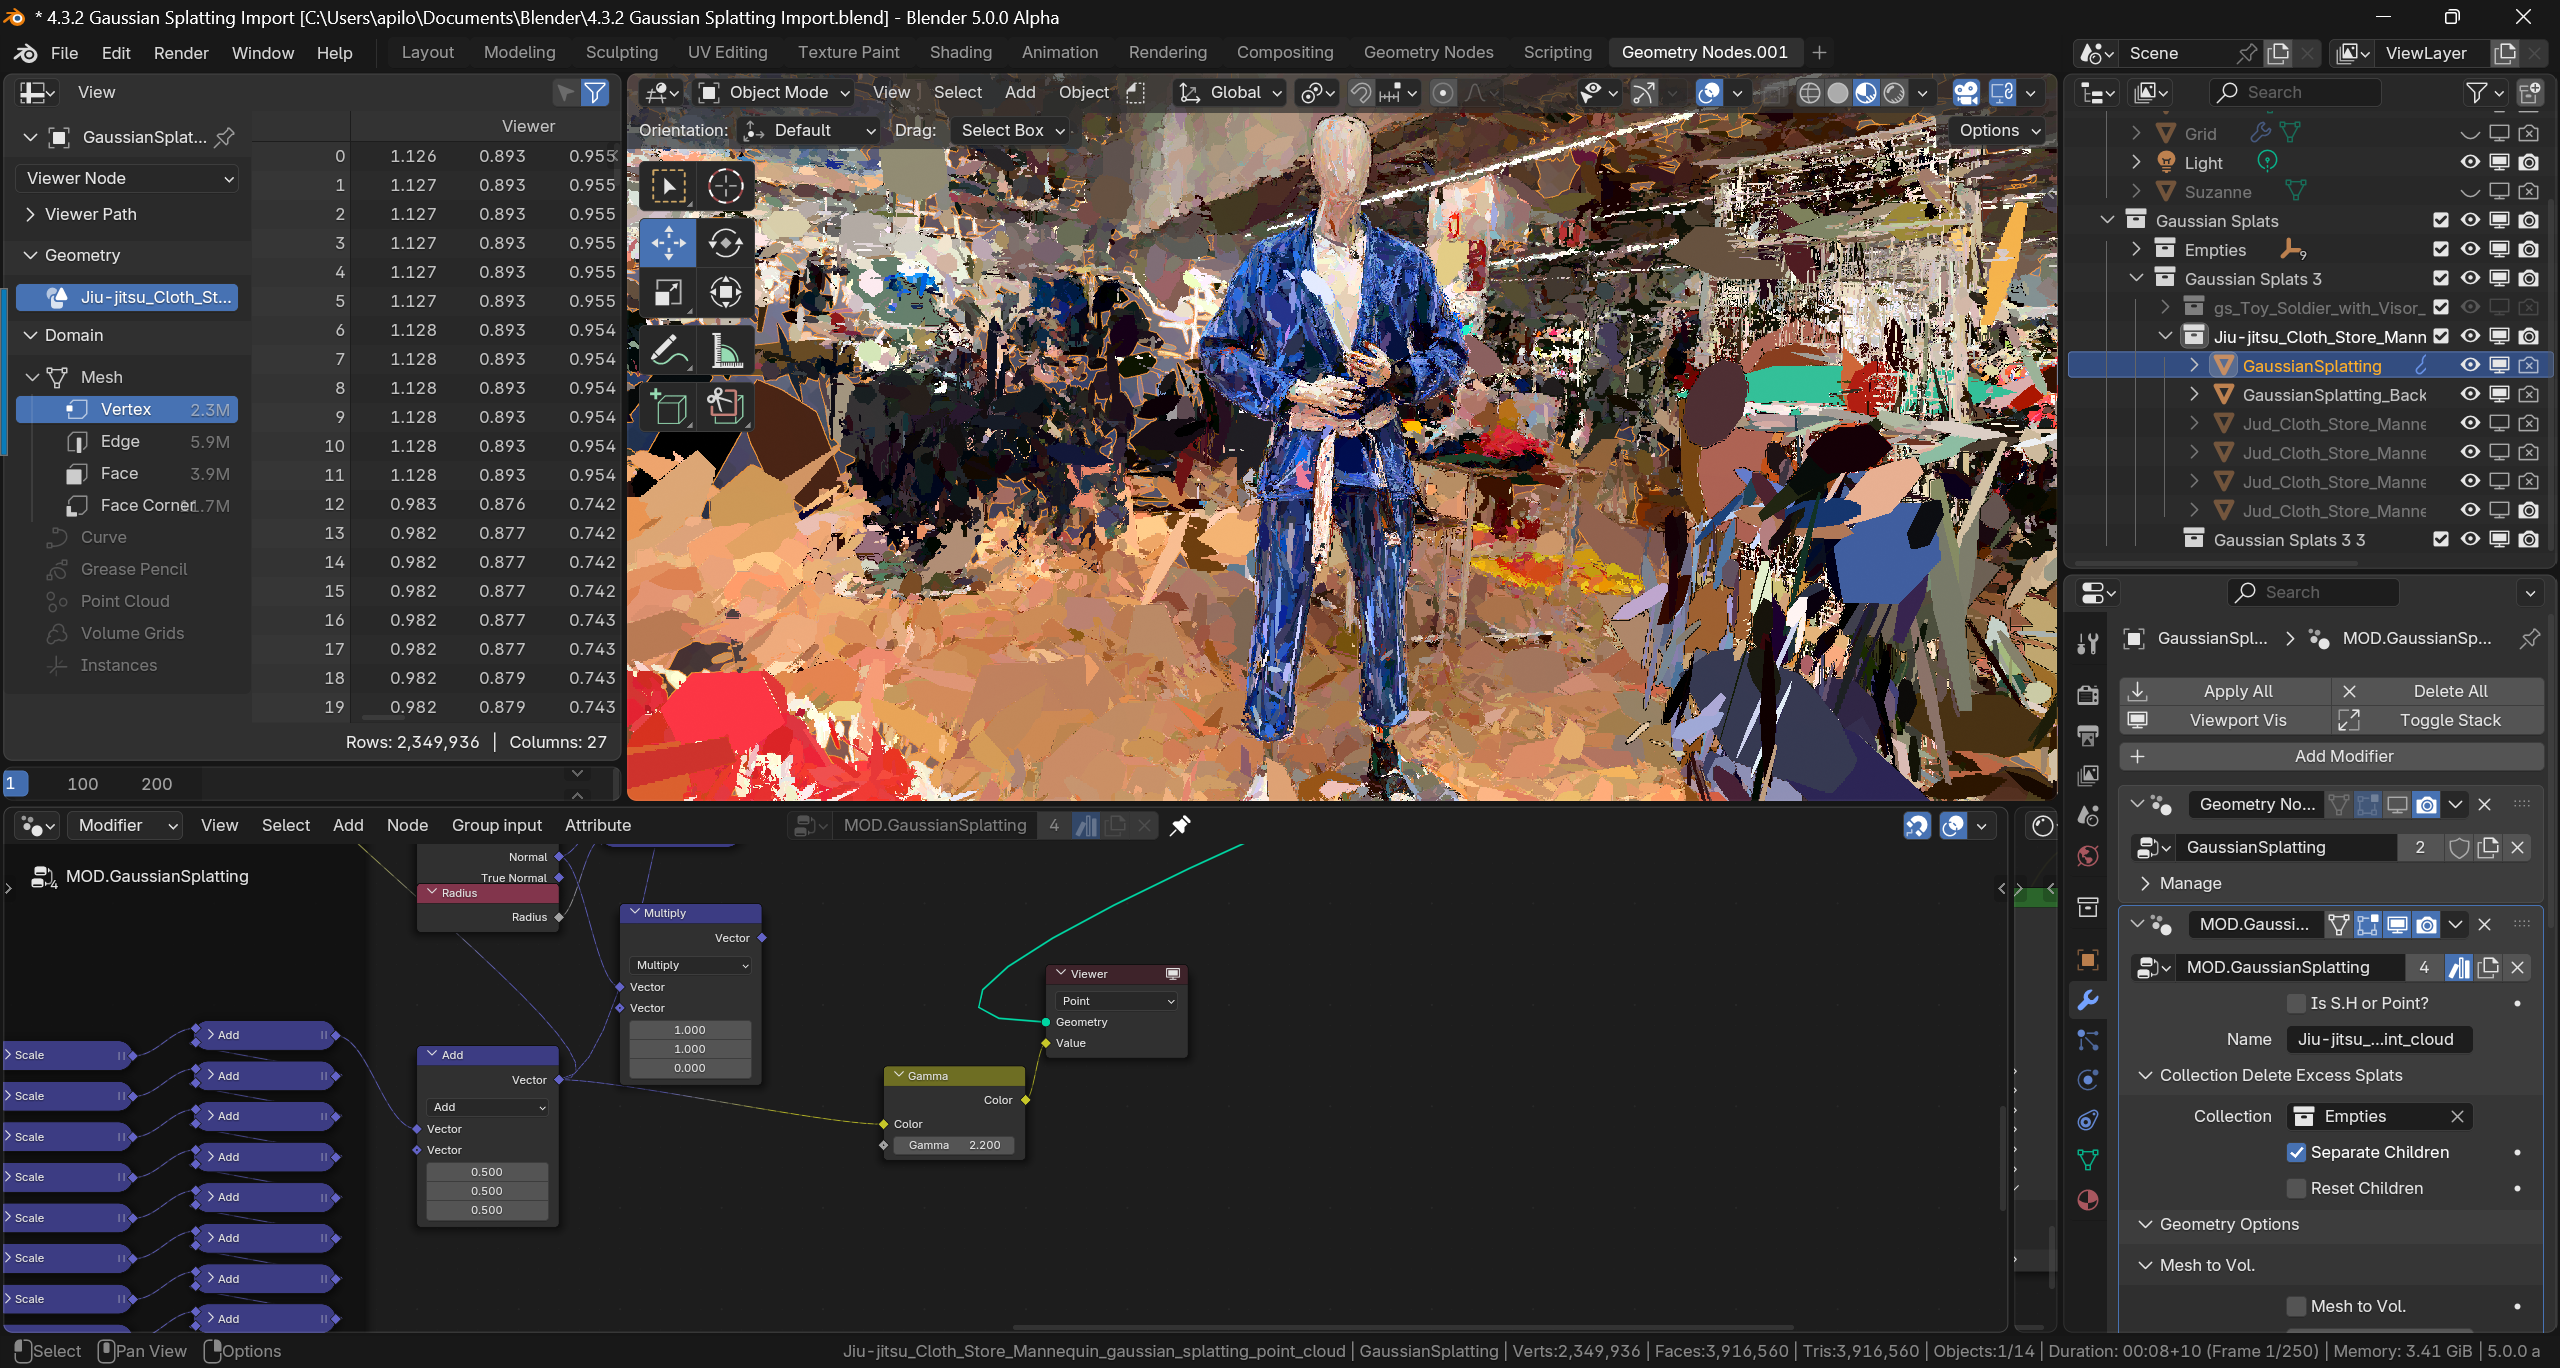Open the Render properties tab icon

pos(2088,695)
